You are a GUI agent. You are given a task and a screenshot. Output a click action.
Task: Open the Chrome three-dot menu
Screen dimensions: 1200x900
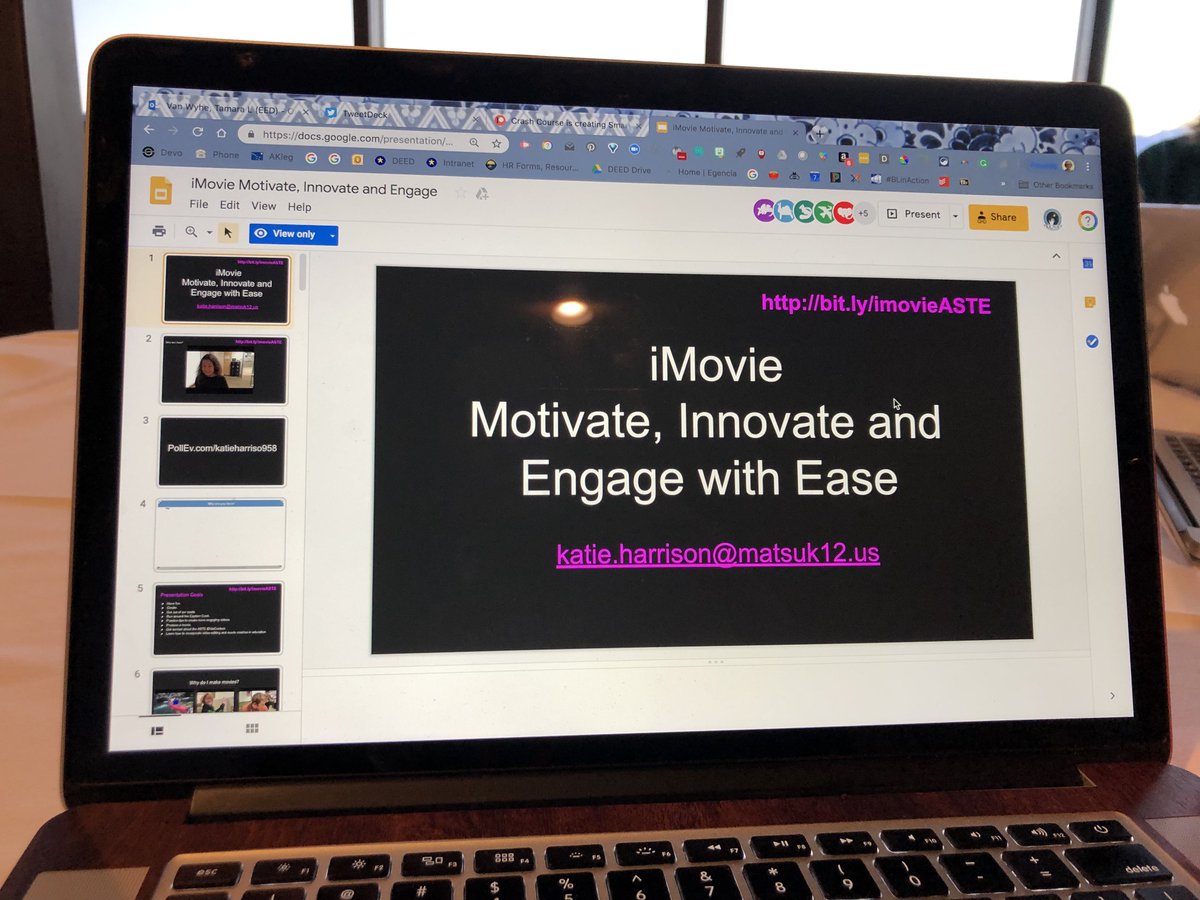[x=1088, y=166]
